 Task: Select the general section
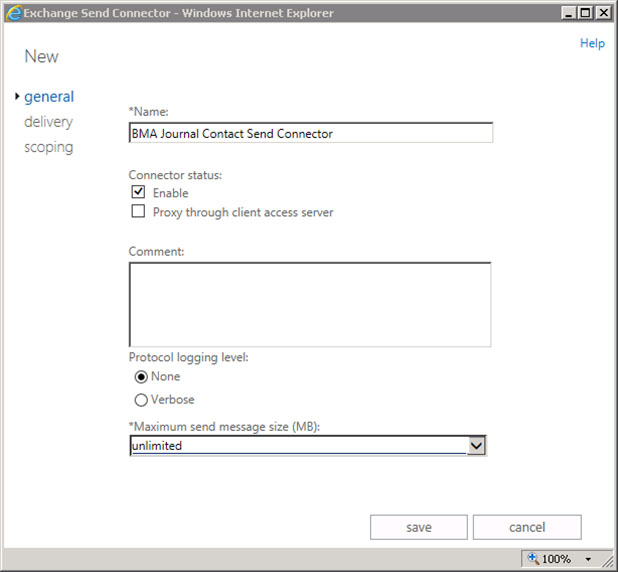pos(49,97)
